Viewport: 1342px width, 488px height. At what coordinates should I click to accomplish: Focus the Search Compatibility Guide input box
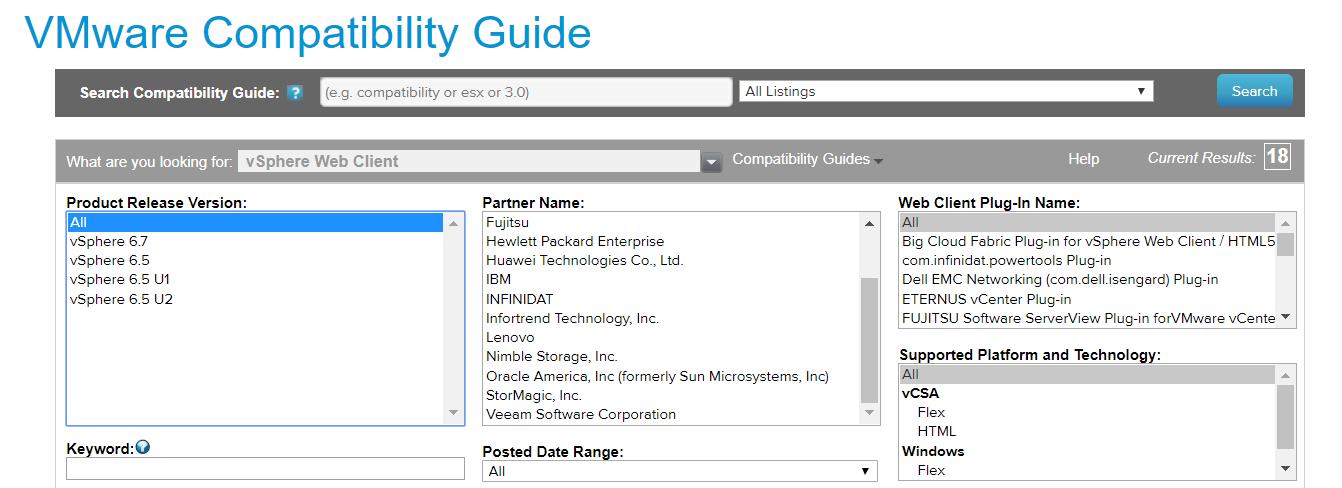coord(526,92)
